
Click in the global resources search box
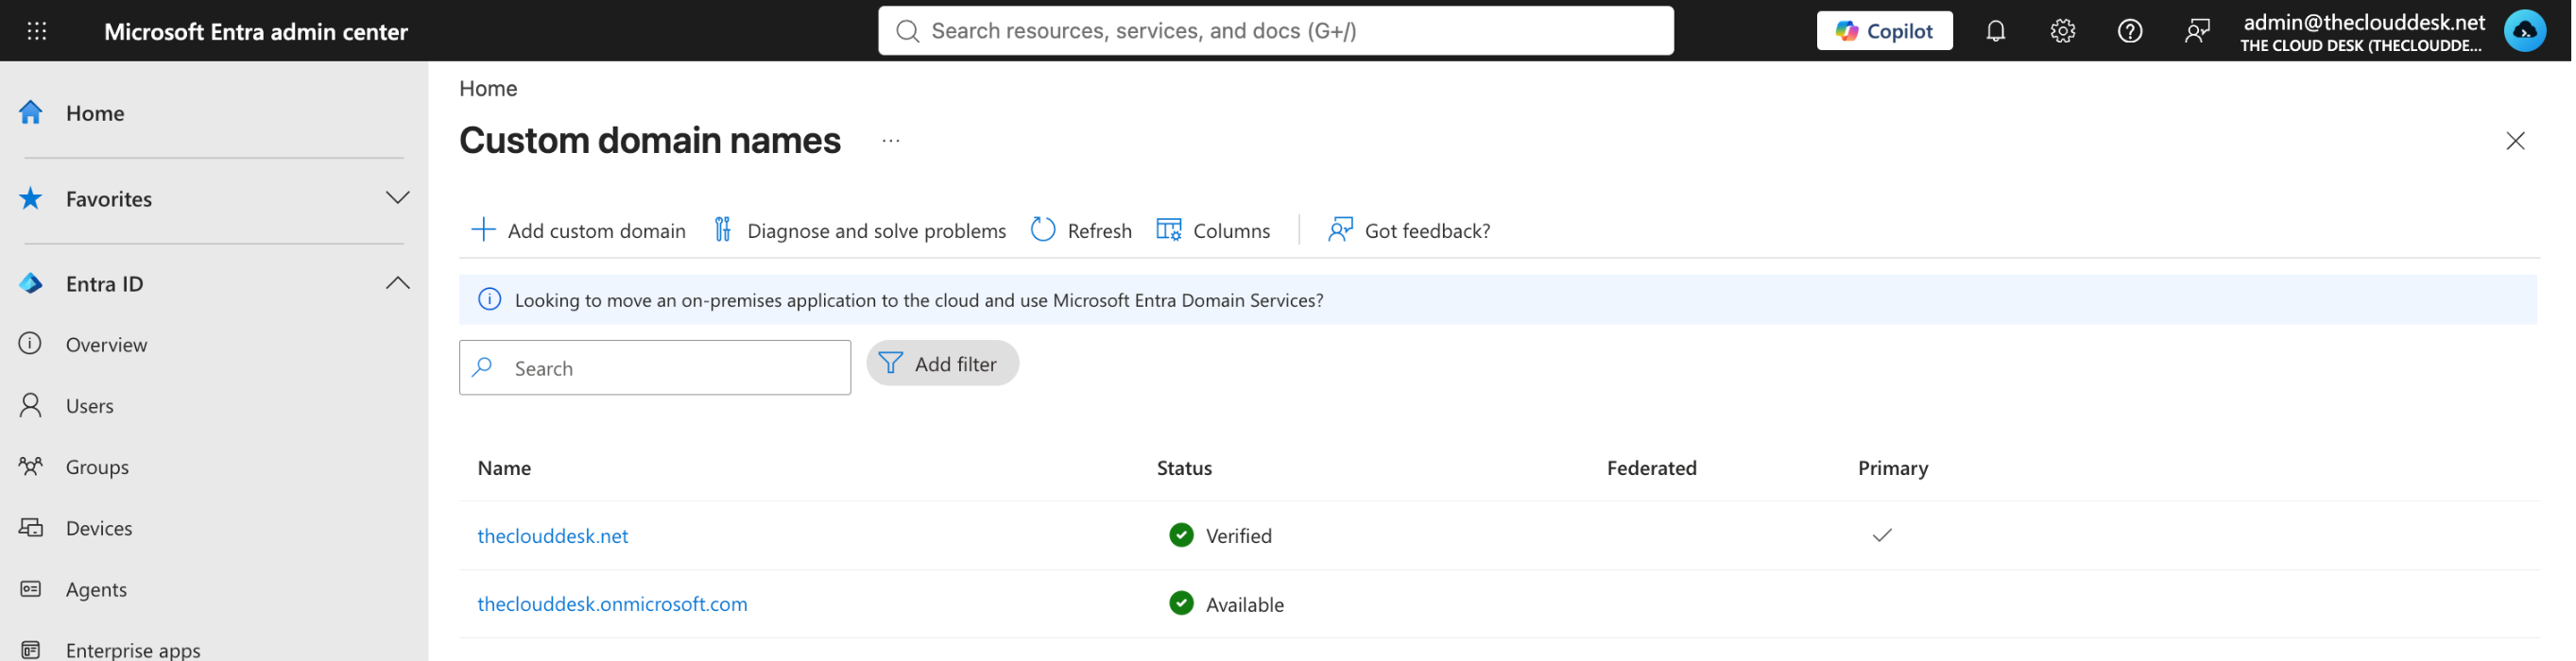[x=1278, y=31]
